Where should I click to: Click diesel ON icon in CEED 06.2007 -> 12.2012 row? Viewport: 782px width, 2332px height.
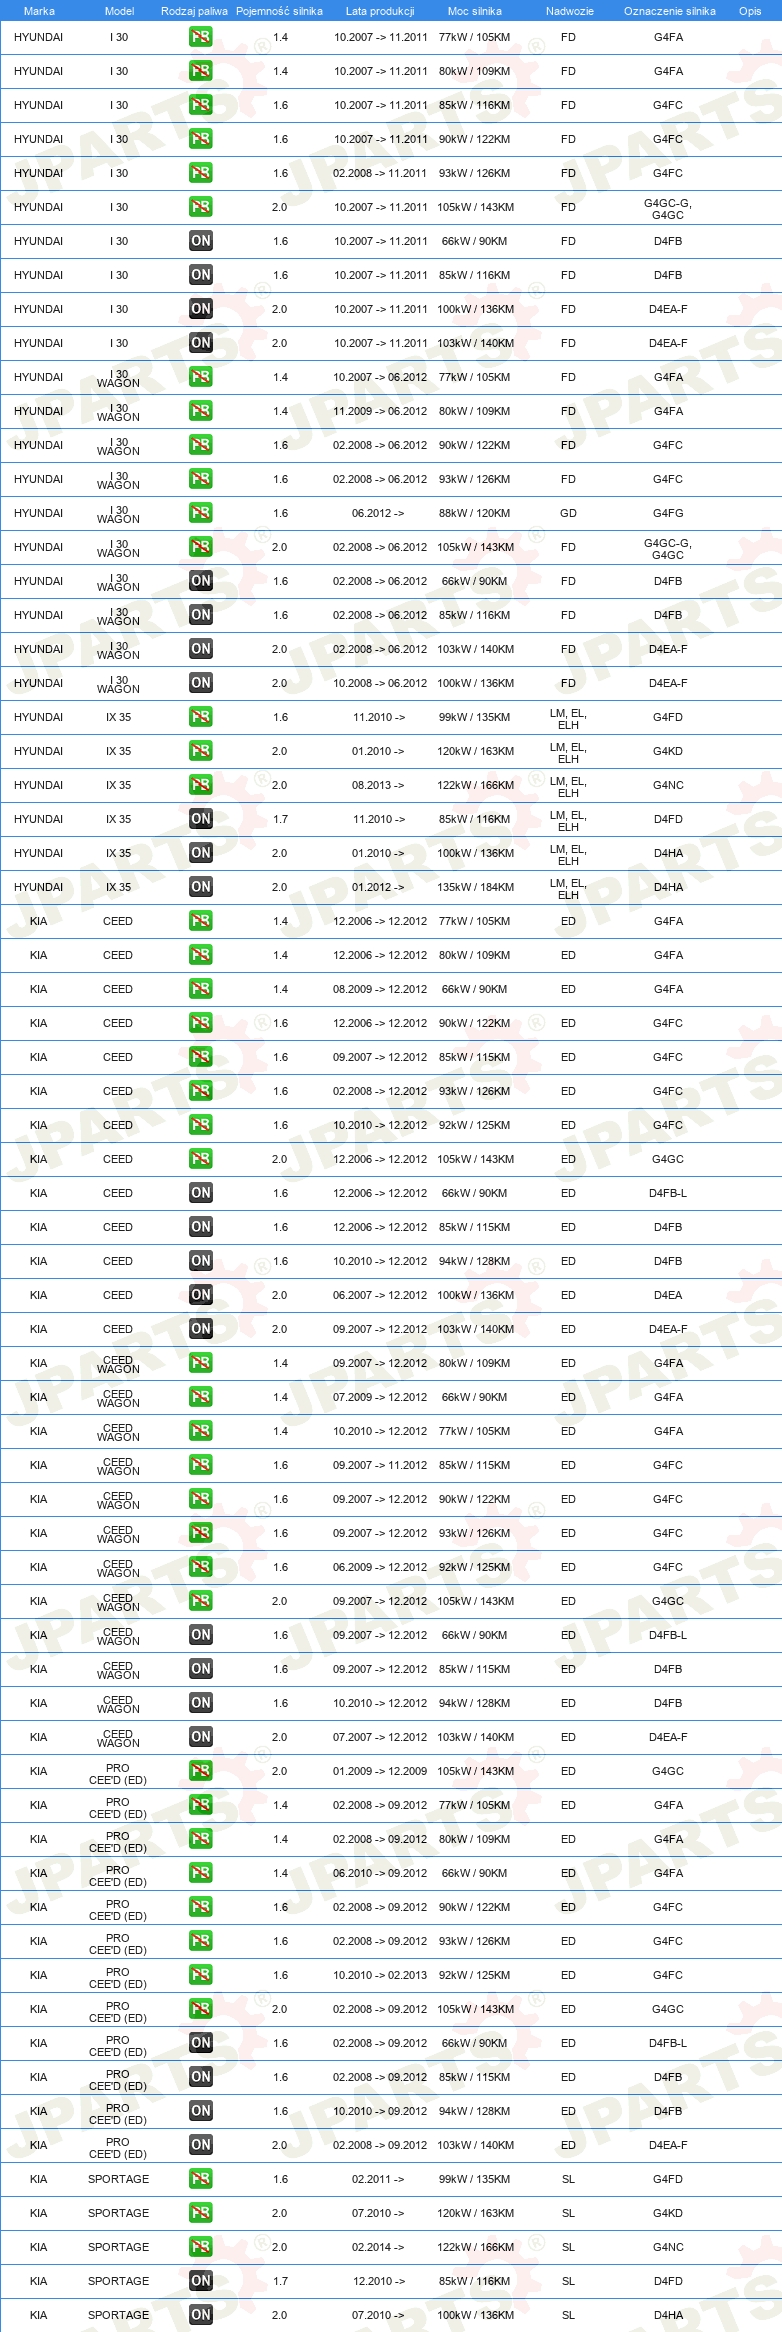[x=200, y=1295]
